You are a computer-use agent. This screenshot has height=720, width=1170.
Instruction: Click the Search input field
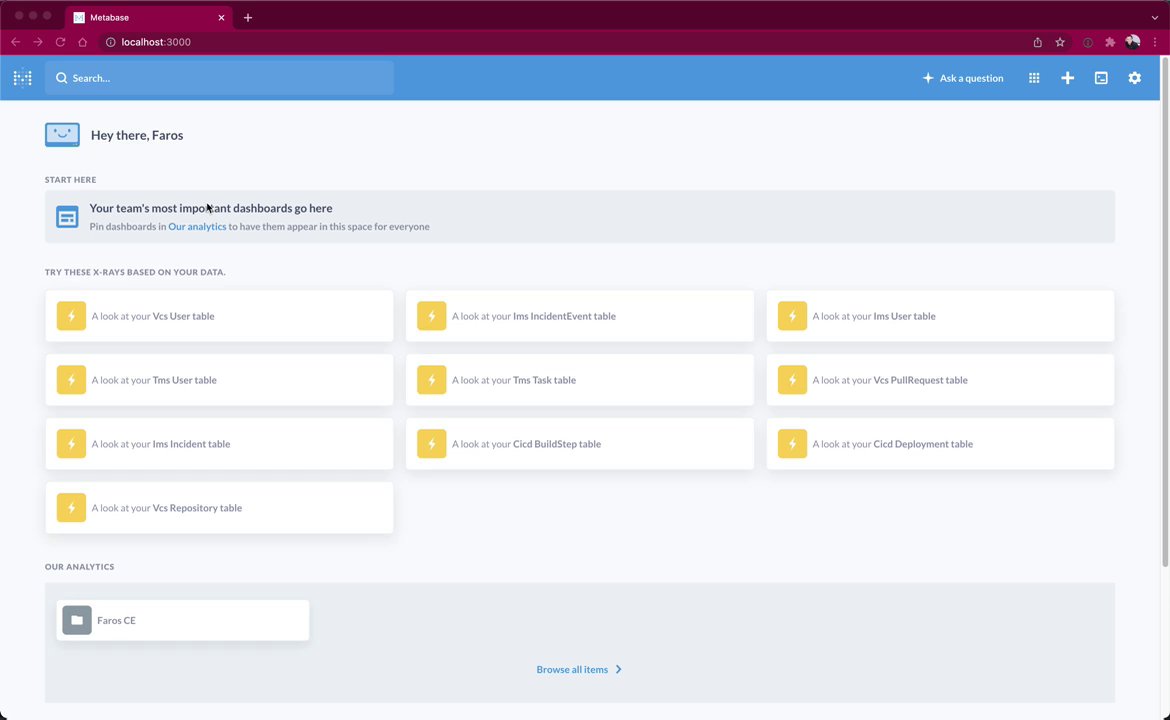(x=219, y=78)
